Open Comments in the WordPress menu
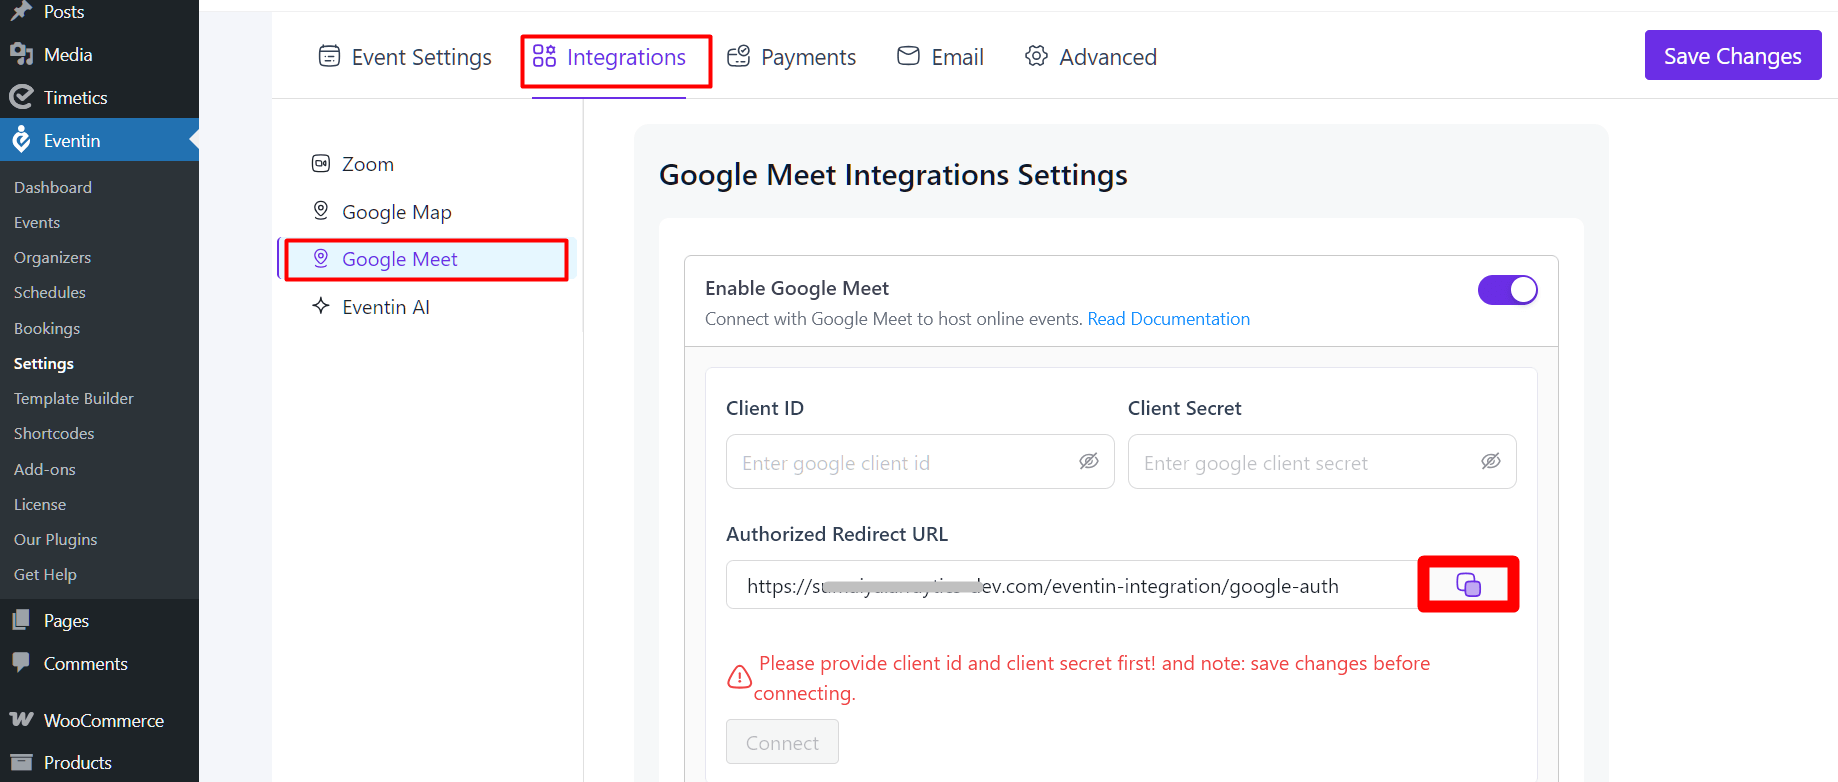This screenshot has height=782, width=1838. pyautogui.click(x=99, y=664)
